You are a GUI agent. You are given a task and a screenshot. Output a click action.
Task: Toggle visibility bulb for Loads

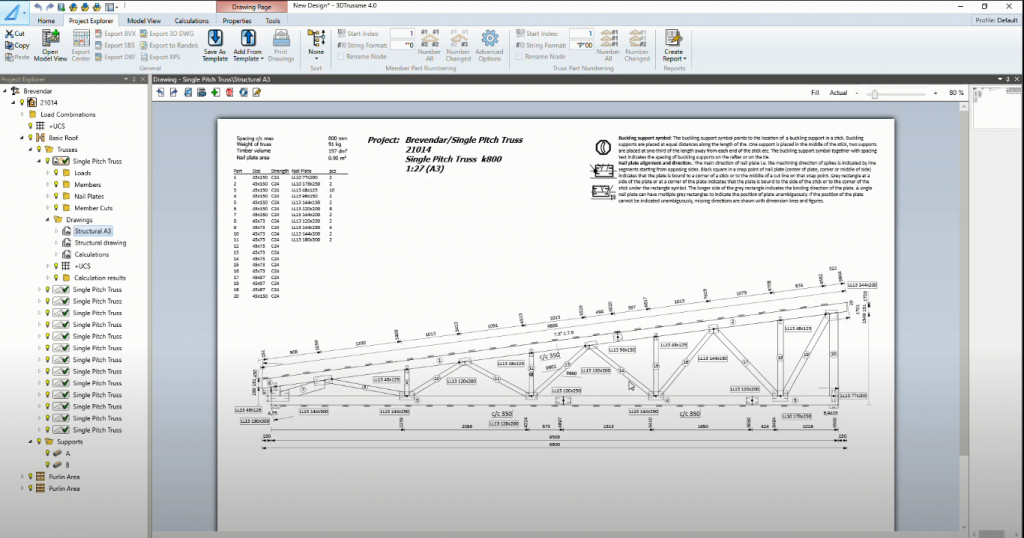[x=56, y=173]
